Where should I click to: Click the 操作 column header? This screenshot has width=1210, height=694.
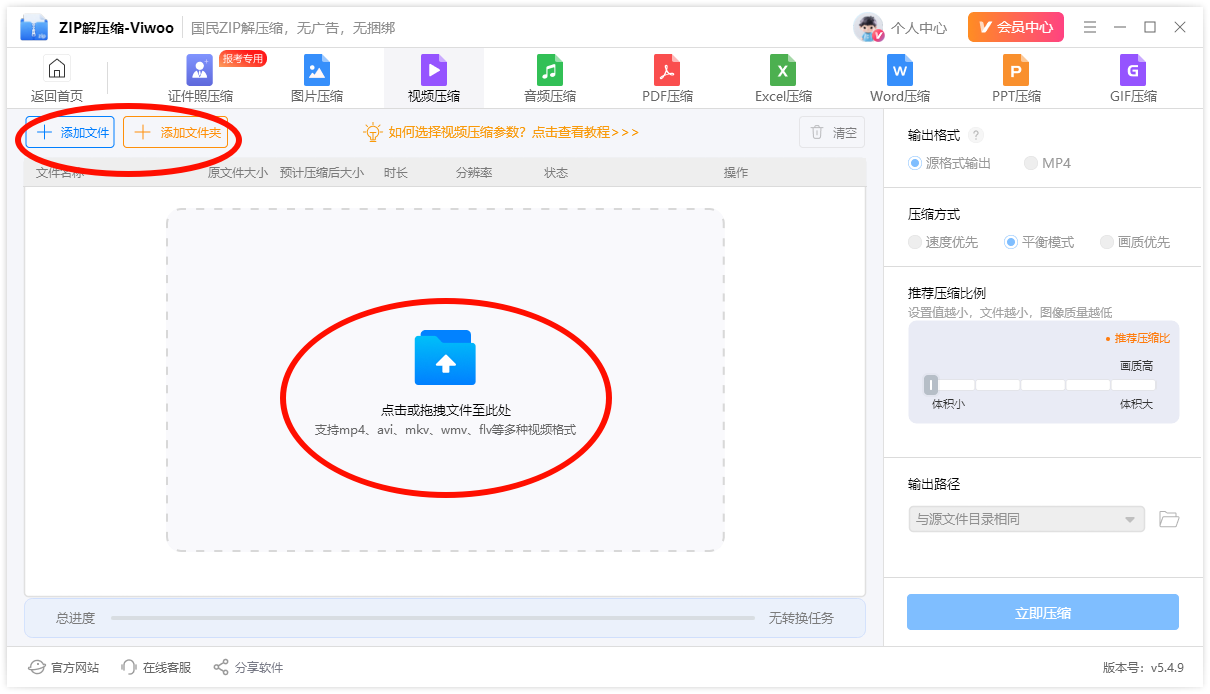(x=736, y=173)
